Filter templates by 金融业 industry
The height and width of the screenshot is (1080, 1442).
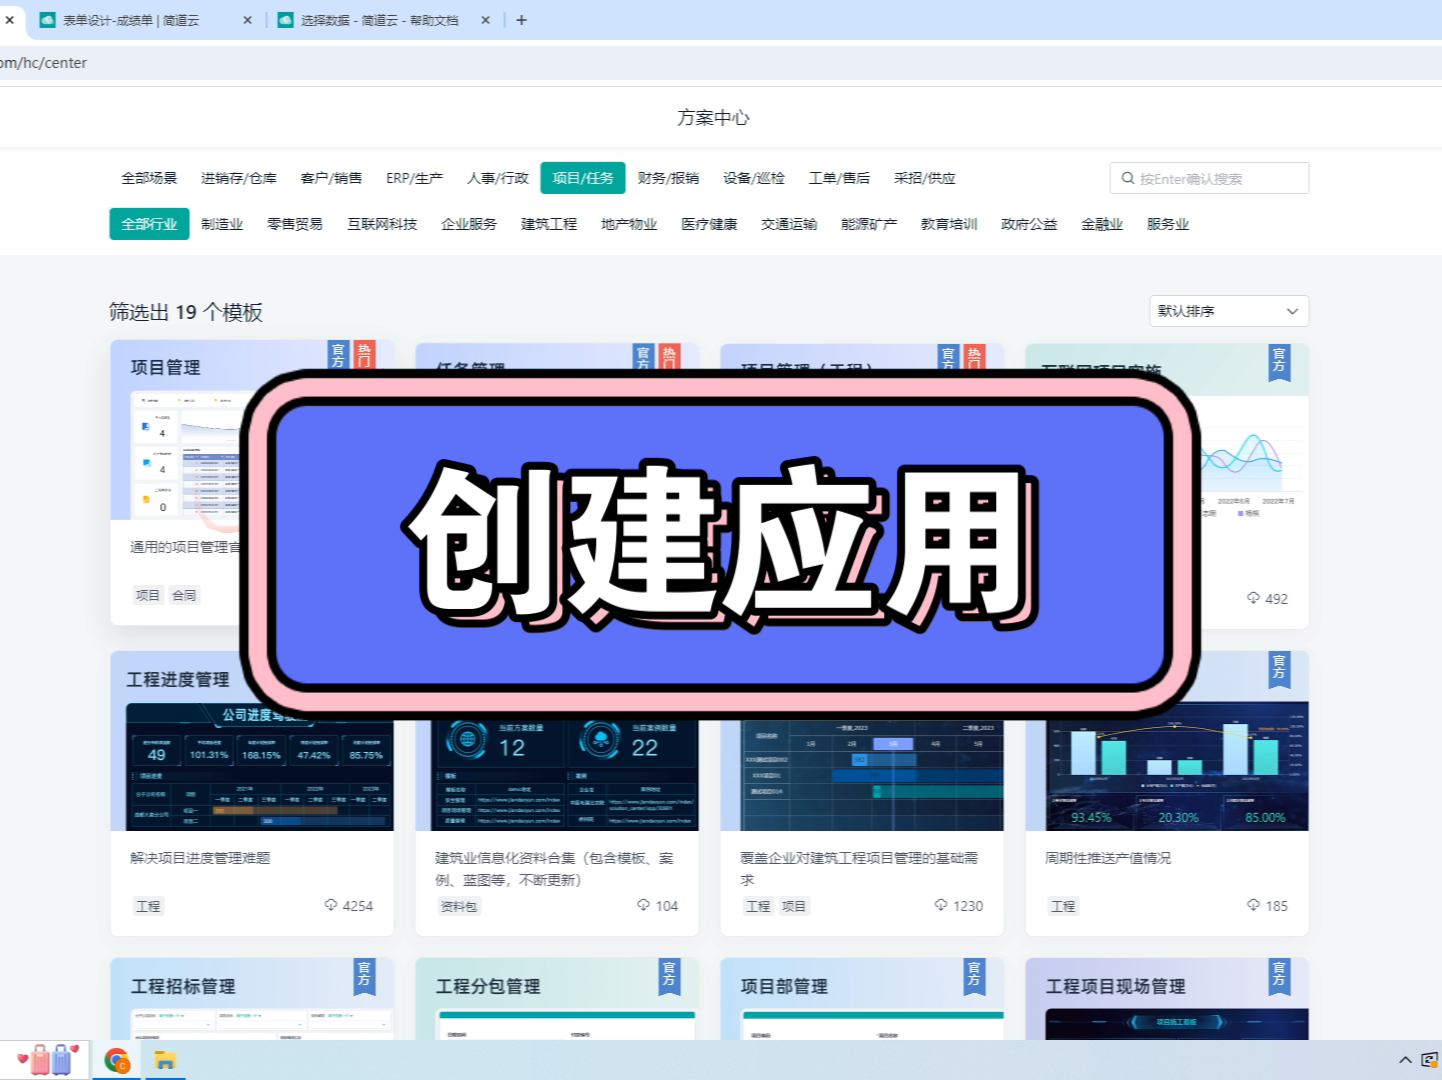pyautogui.click(x=1101, y=224)
